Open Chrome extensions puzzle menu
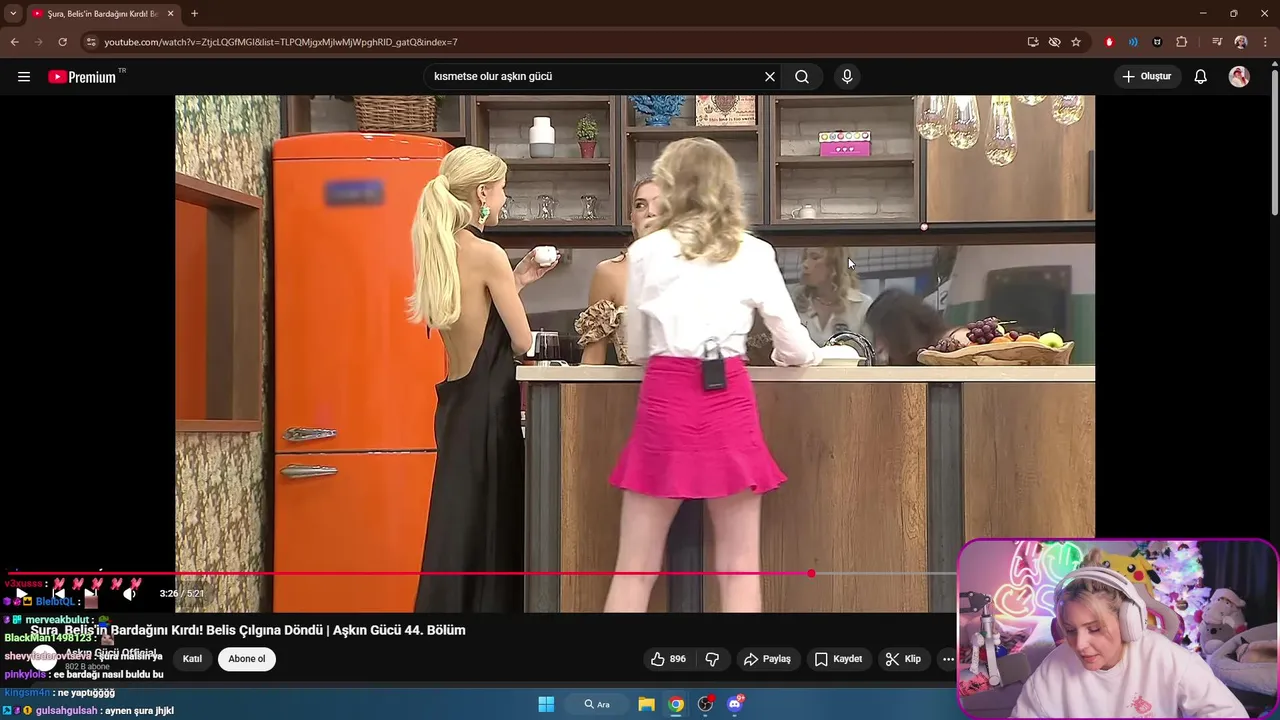The width and height of the screenshot is (1280, 720). [1182, 42]
